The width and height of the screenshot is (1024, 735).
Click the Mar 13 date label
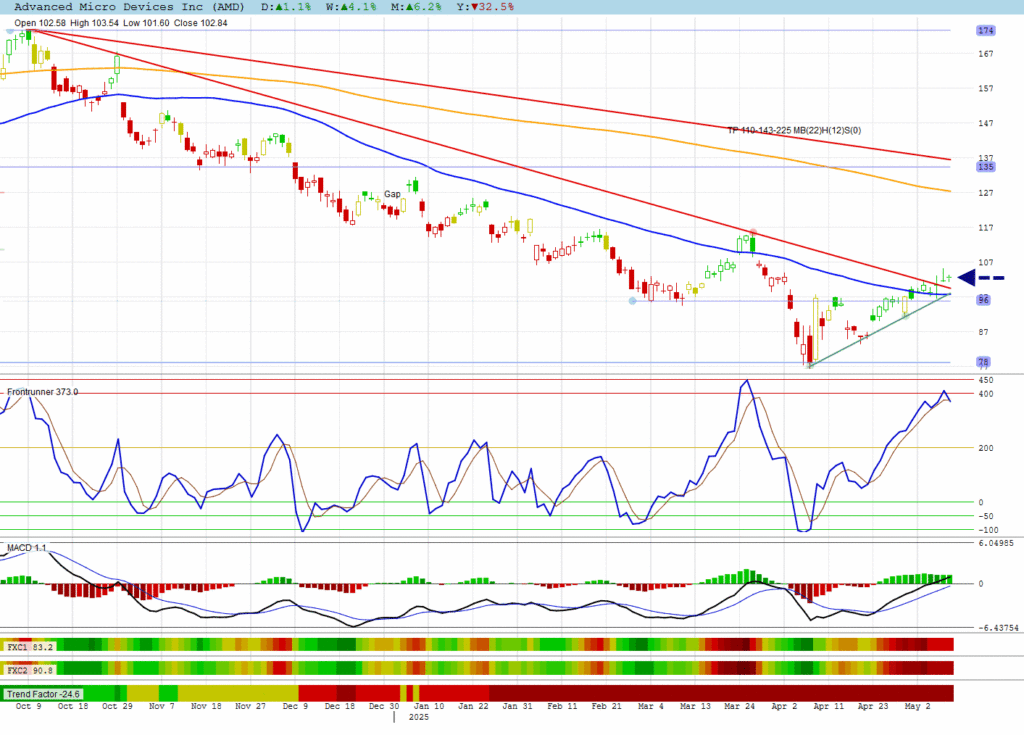click(695, 706)
